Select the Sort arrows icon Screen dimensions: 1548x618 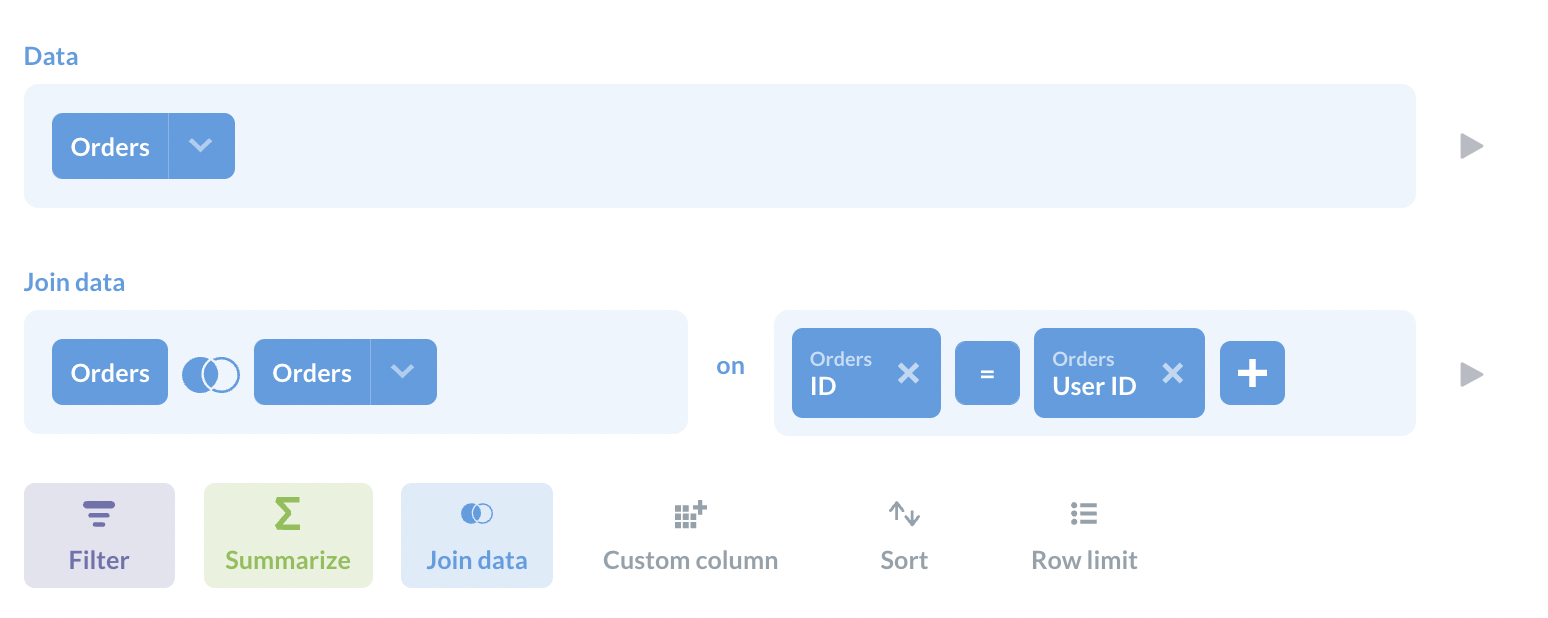[904, 512]
